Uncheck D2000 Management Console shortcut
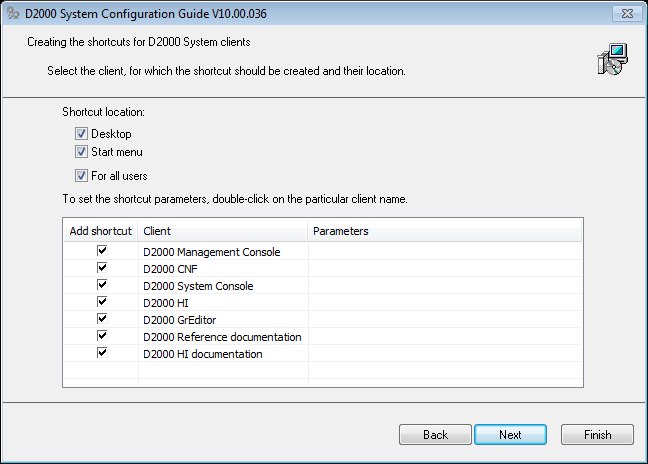Screen dimensions: 648x464 pyautogui.click(x=102, y=252)
